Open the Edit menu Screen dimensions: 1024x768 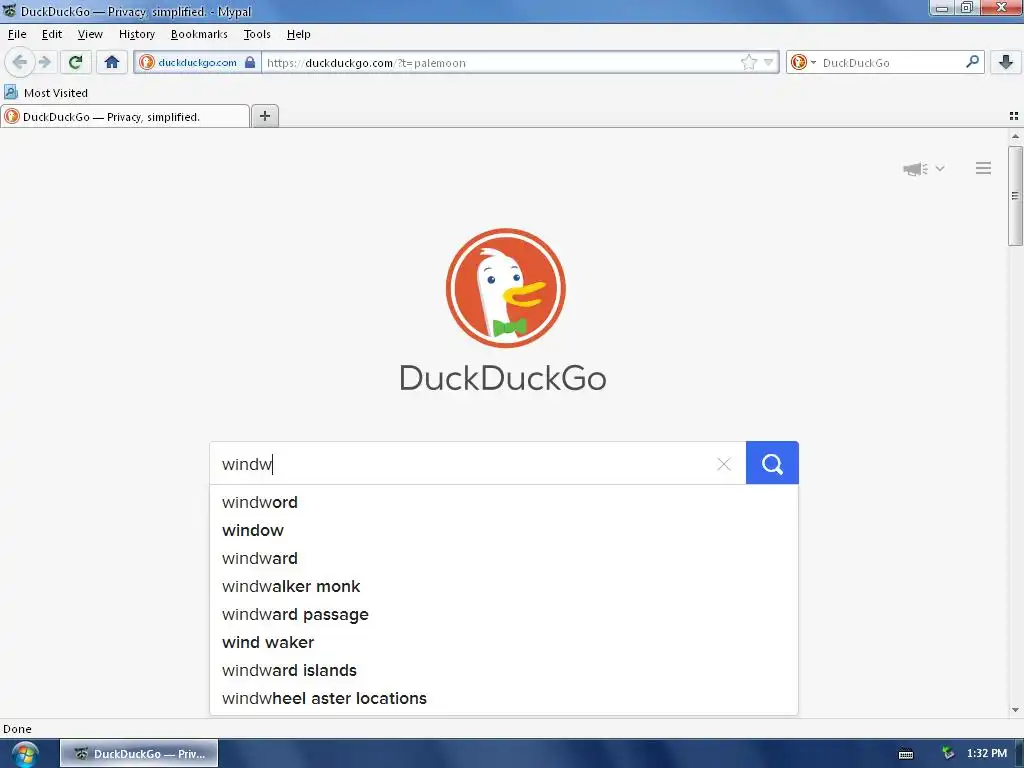click(52, 34)
